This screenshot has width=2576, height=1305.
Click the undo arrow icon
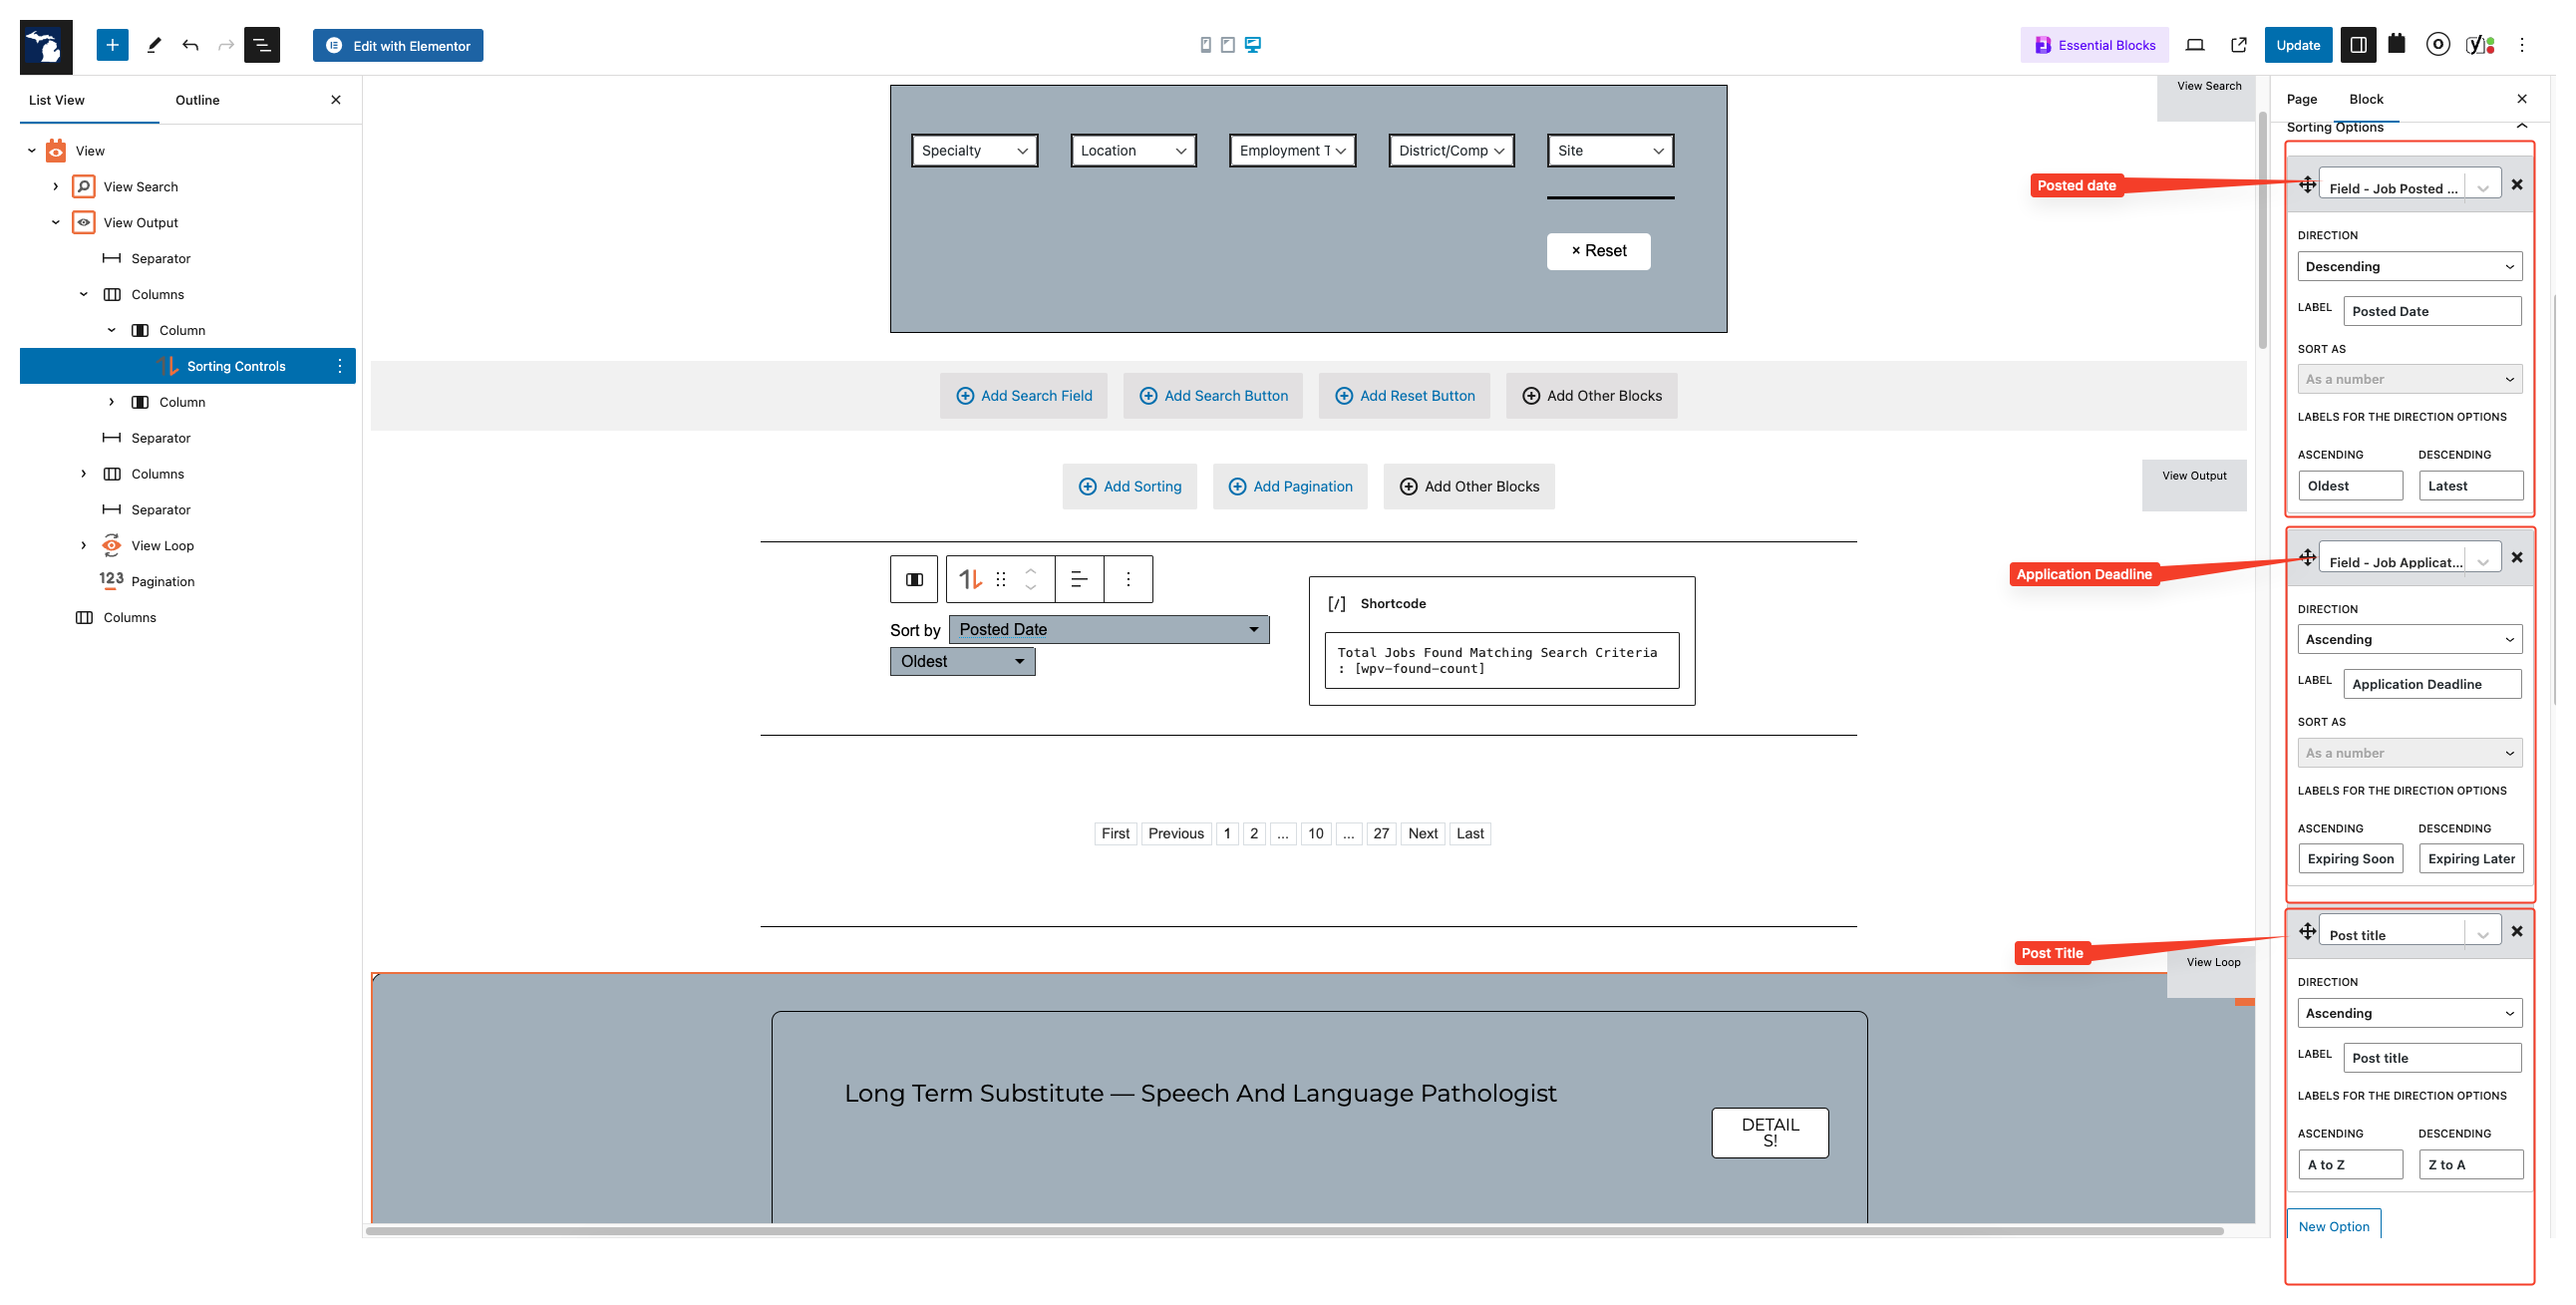tap(190, 45)
